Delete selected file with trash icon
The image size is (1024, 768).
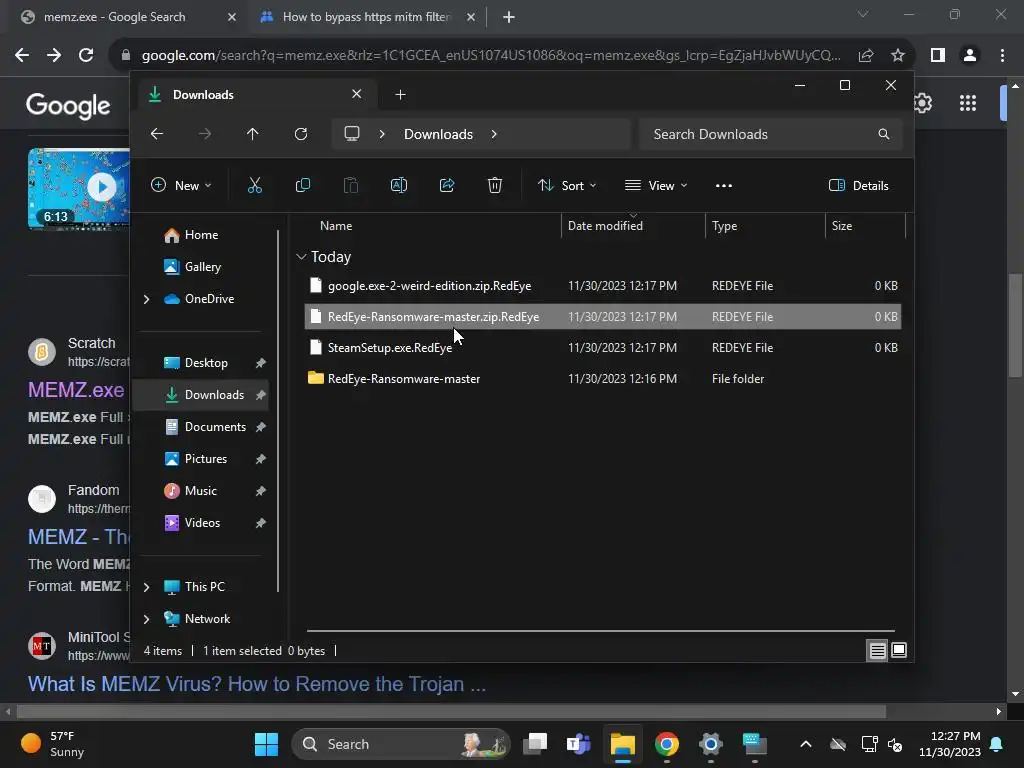pyautogui.click(x=495, y=185)
